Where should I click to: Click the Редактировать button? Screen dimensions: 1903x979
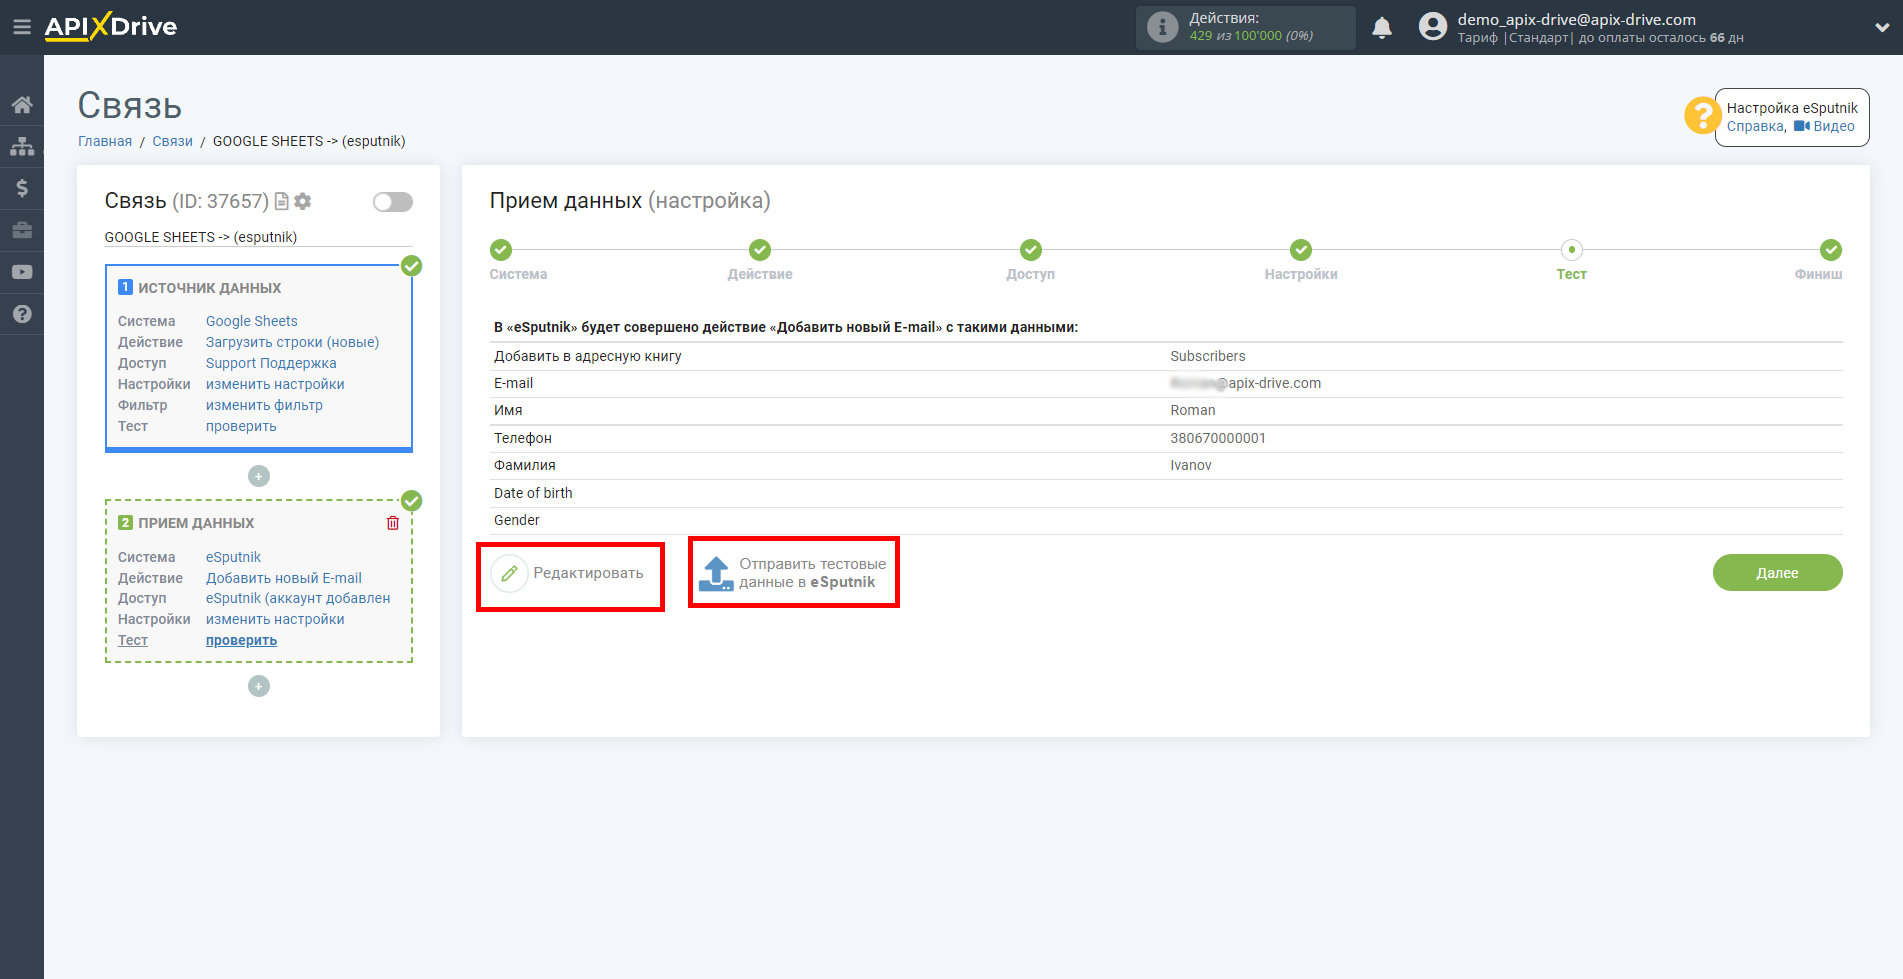click(x=568, y=574)
